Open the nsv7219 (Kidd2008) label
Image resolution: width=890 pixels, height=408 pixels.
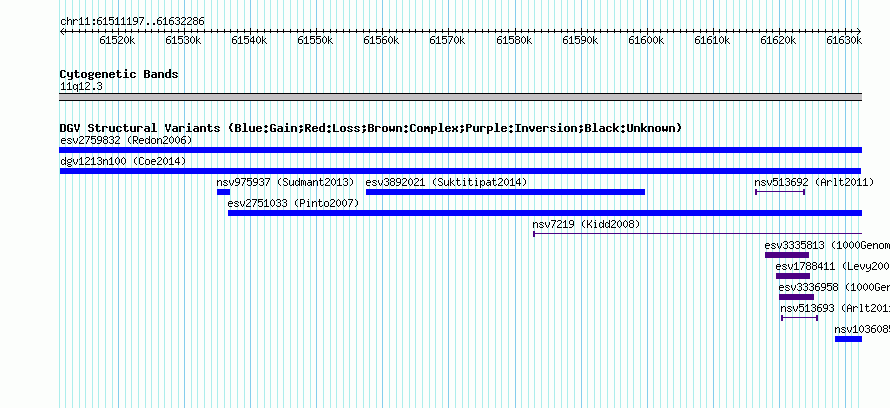[586, 224]
